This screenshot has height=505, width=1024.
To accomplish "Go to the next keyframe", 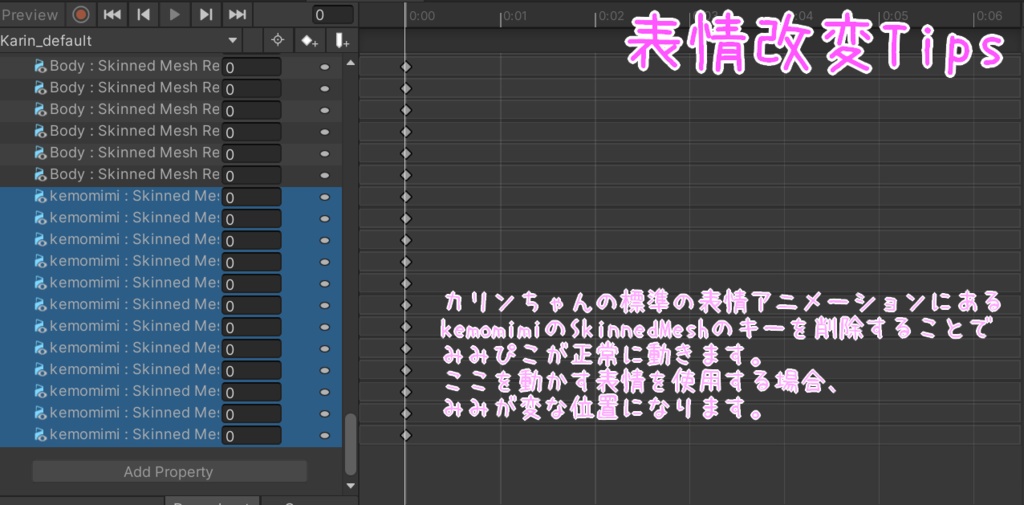I will 206,14.
